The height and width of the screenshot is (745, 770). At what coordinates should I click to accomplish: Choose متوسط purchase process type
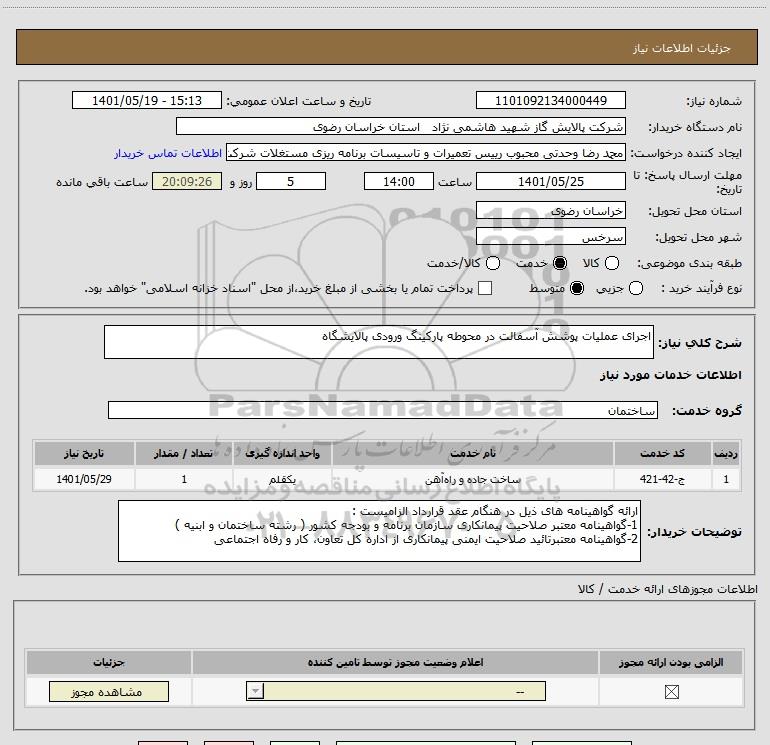(577, 288)
